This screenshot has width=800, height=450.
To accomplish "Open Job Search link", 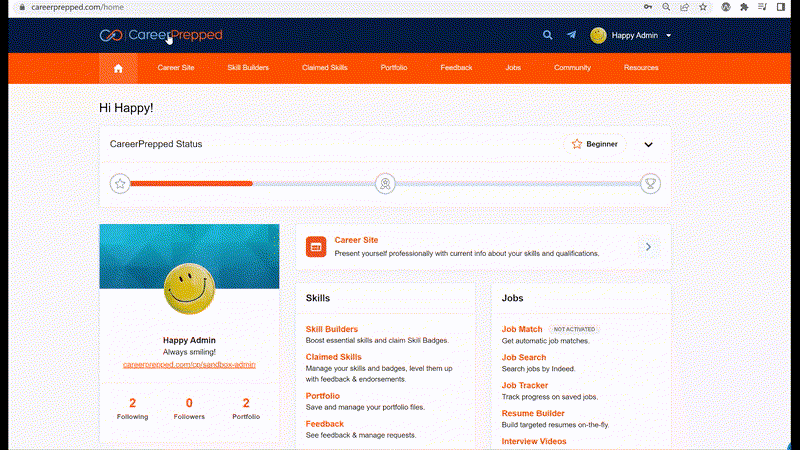I will 523,357.
